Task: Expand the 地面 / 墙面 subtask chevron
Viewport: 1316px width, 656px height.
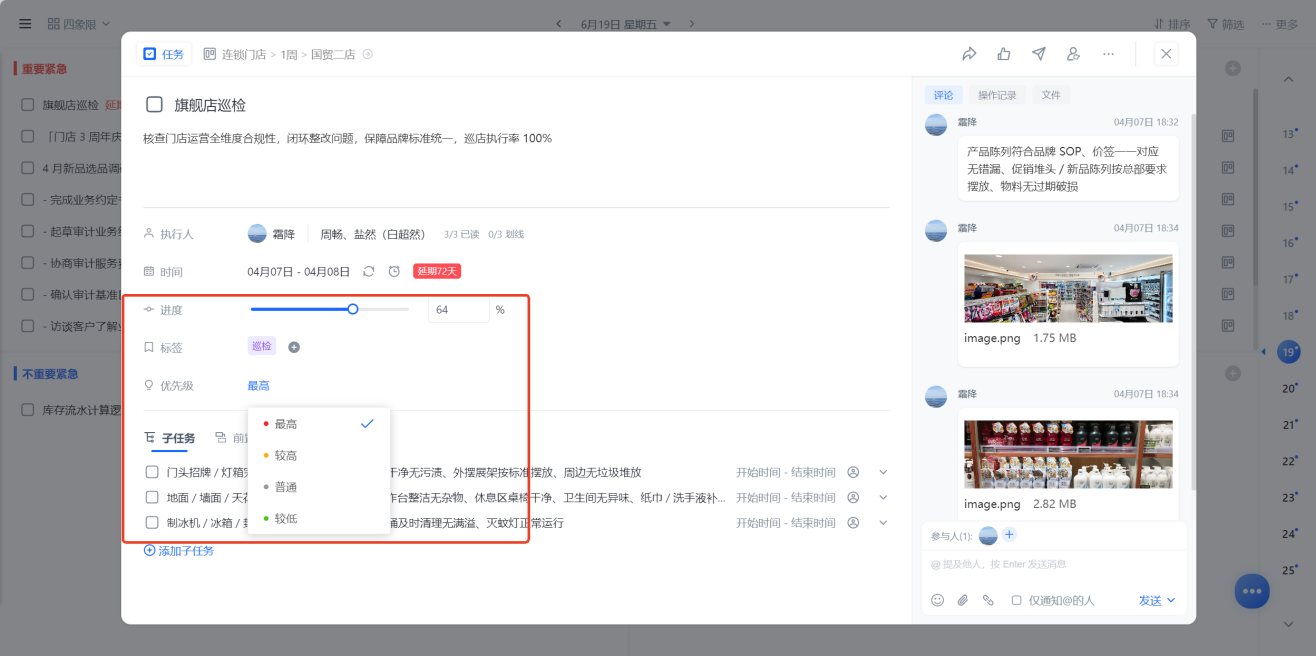Action: (882, 497)
